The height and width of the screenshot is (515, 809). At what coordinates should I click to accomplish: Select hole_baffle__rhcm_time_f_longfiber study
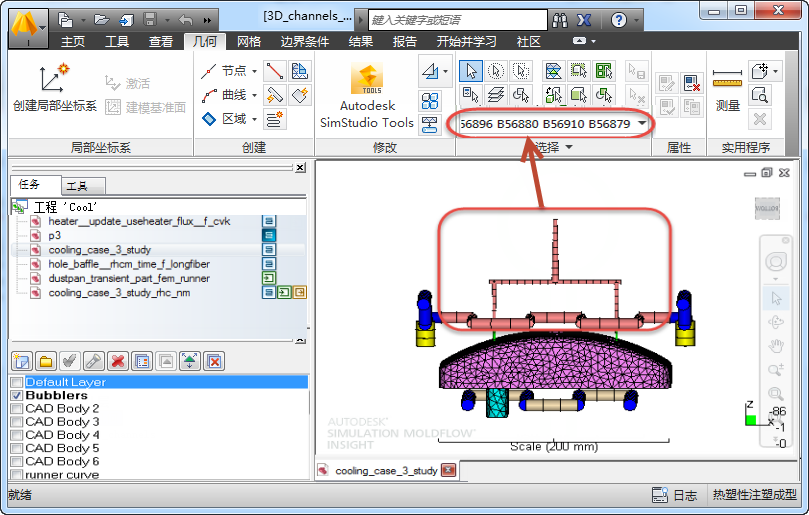pyautogui.click(x=129, y=264)
